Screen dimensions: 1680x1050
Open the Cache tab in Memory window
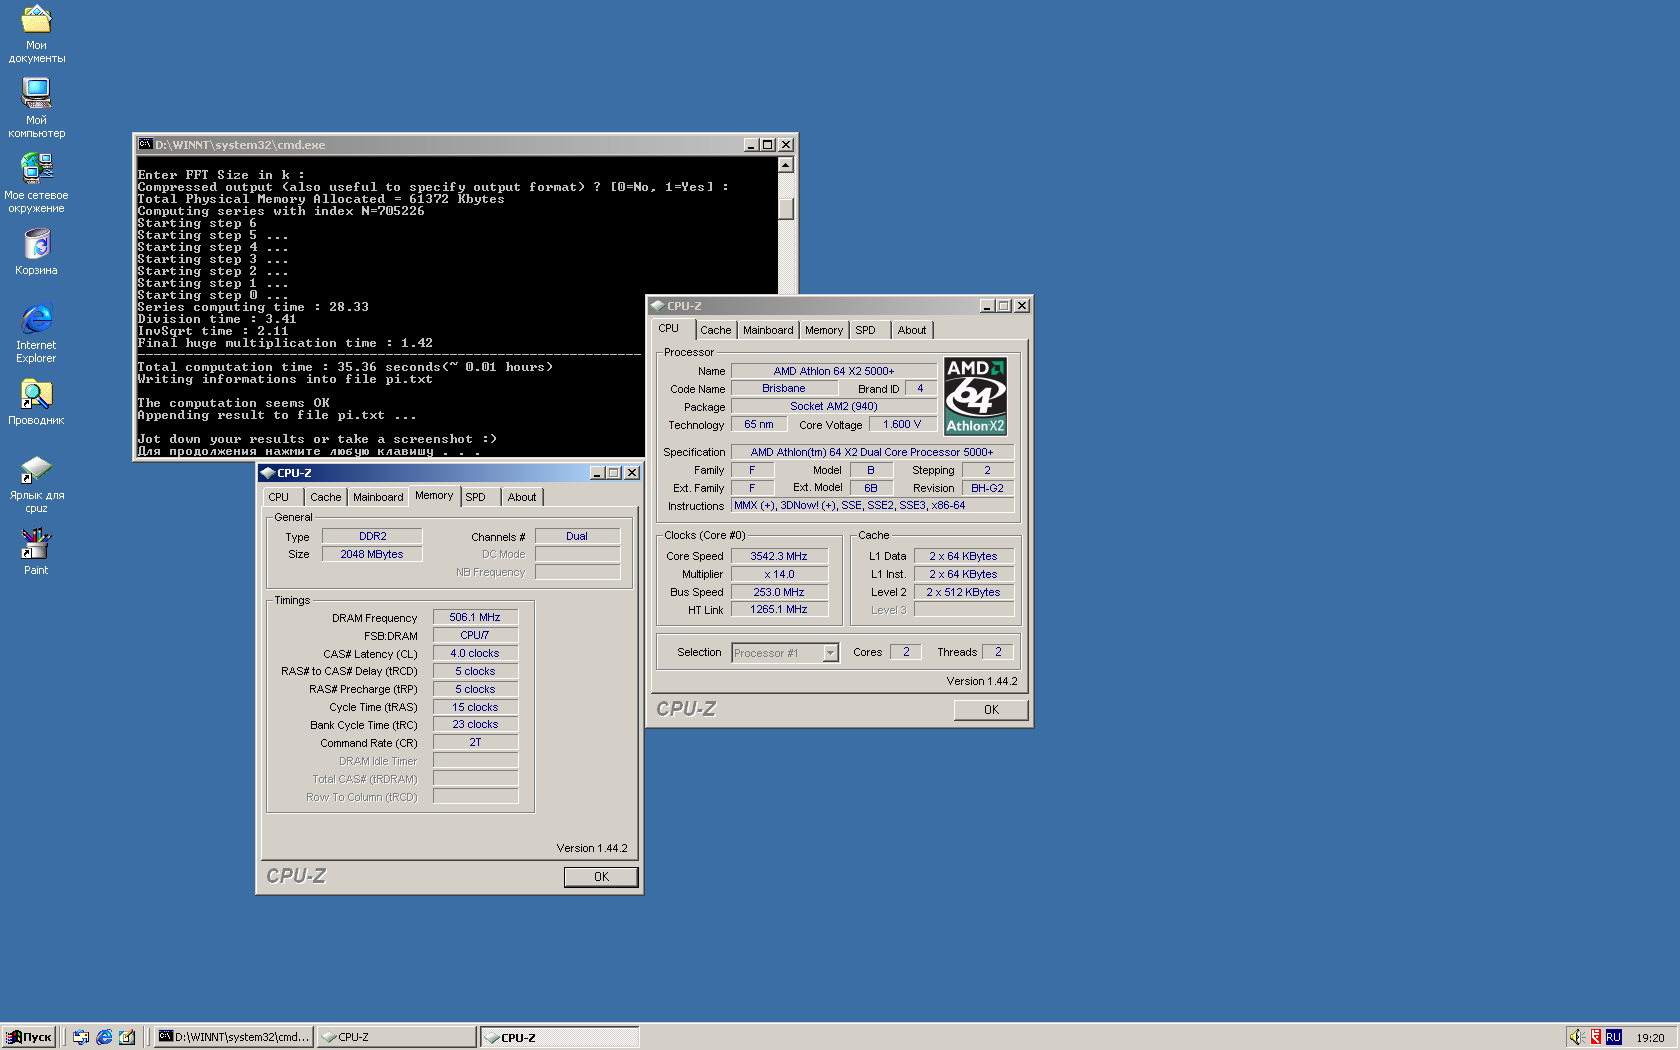click(325, 497)
